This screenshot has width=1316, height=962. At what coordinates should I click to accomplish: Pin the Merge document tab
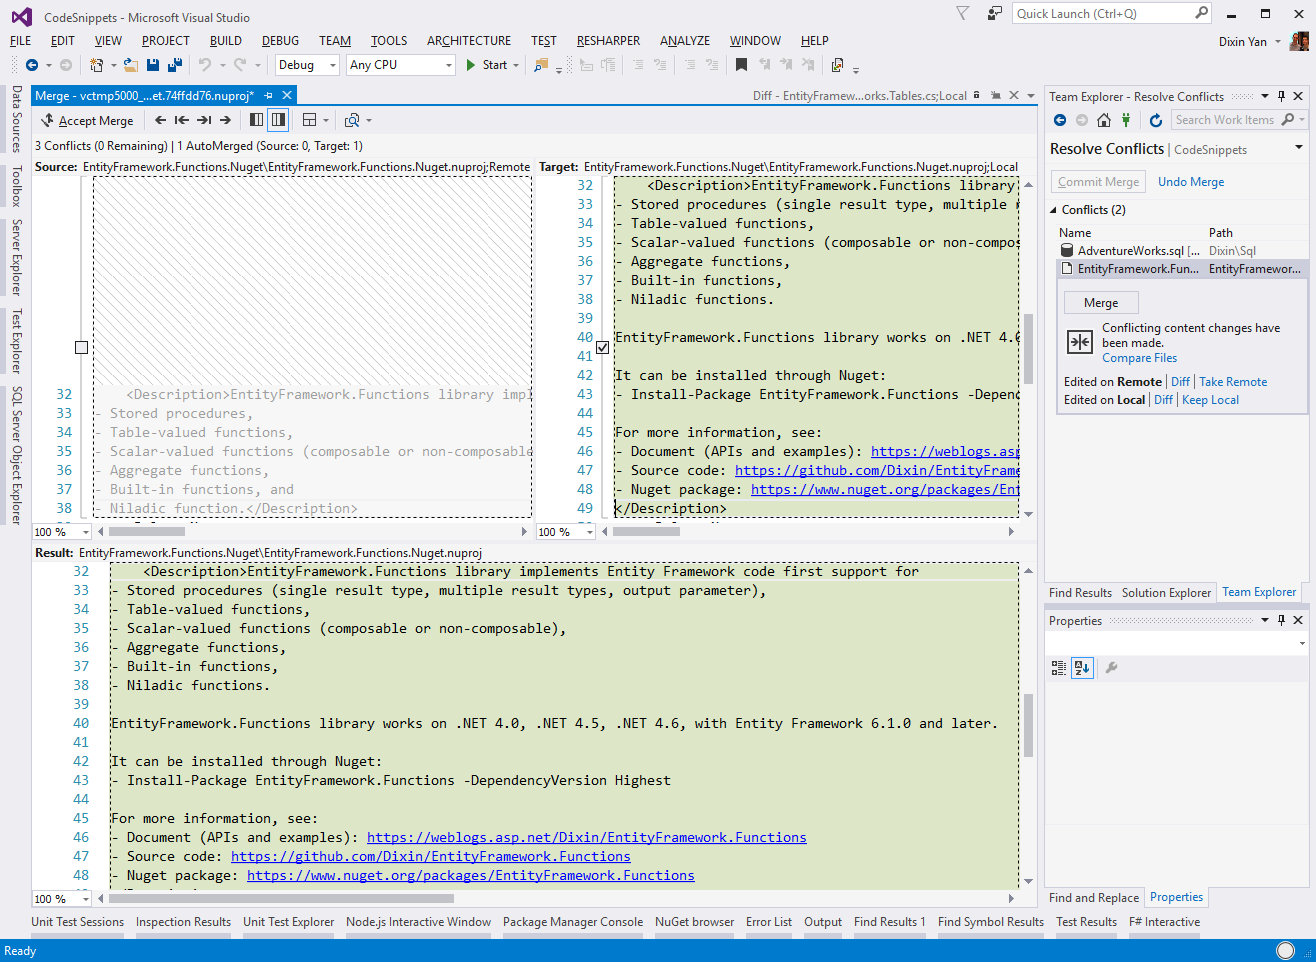pos(268,96)
